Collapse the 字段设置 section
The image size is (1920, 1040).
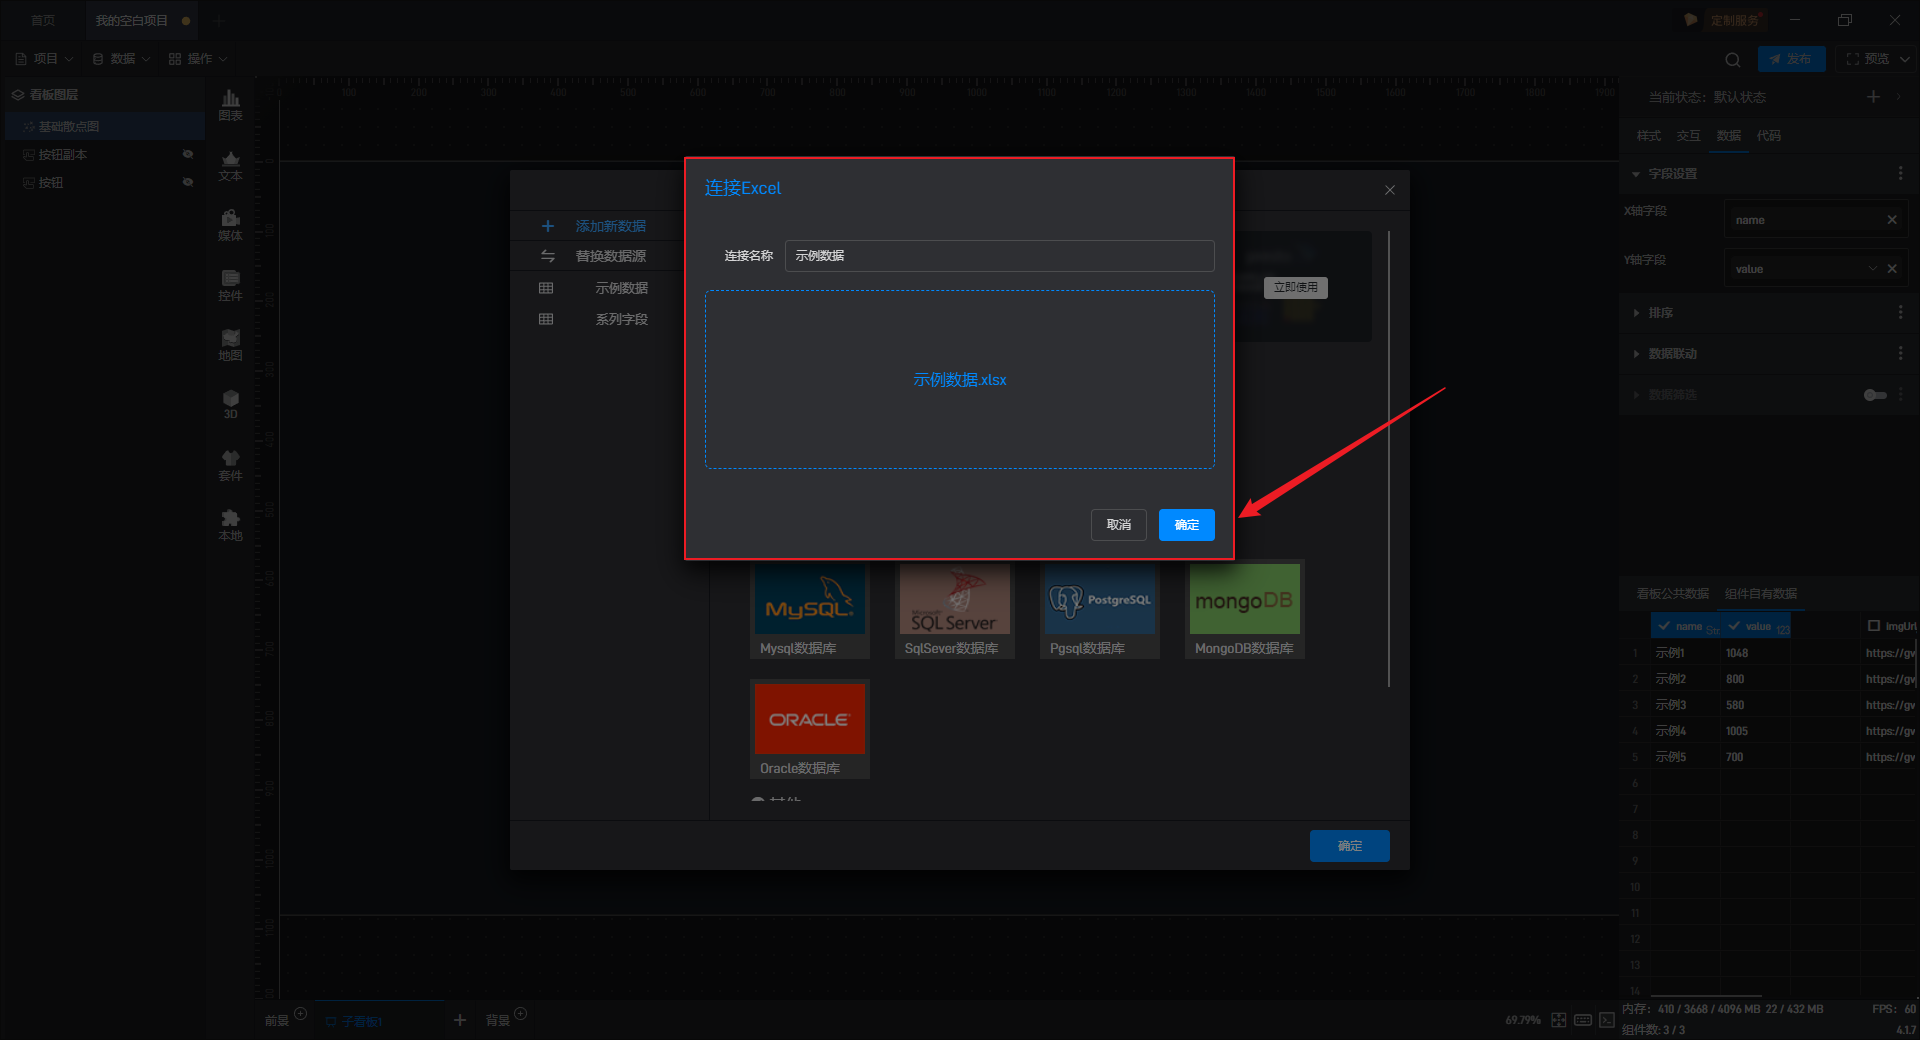point(1636,174)
